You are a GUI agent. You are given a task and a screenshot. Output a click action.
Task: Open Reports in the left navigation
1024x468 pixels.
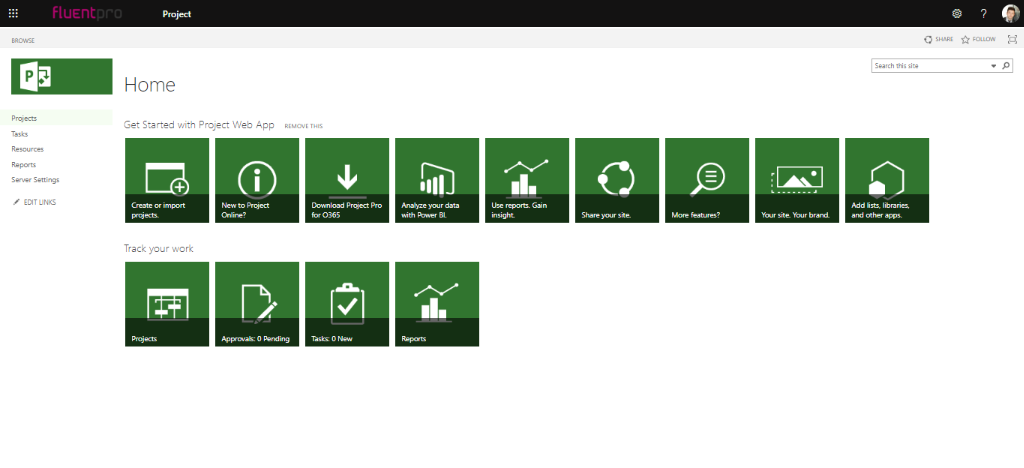[x=24, y=164]
